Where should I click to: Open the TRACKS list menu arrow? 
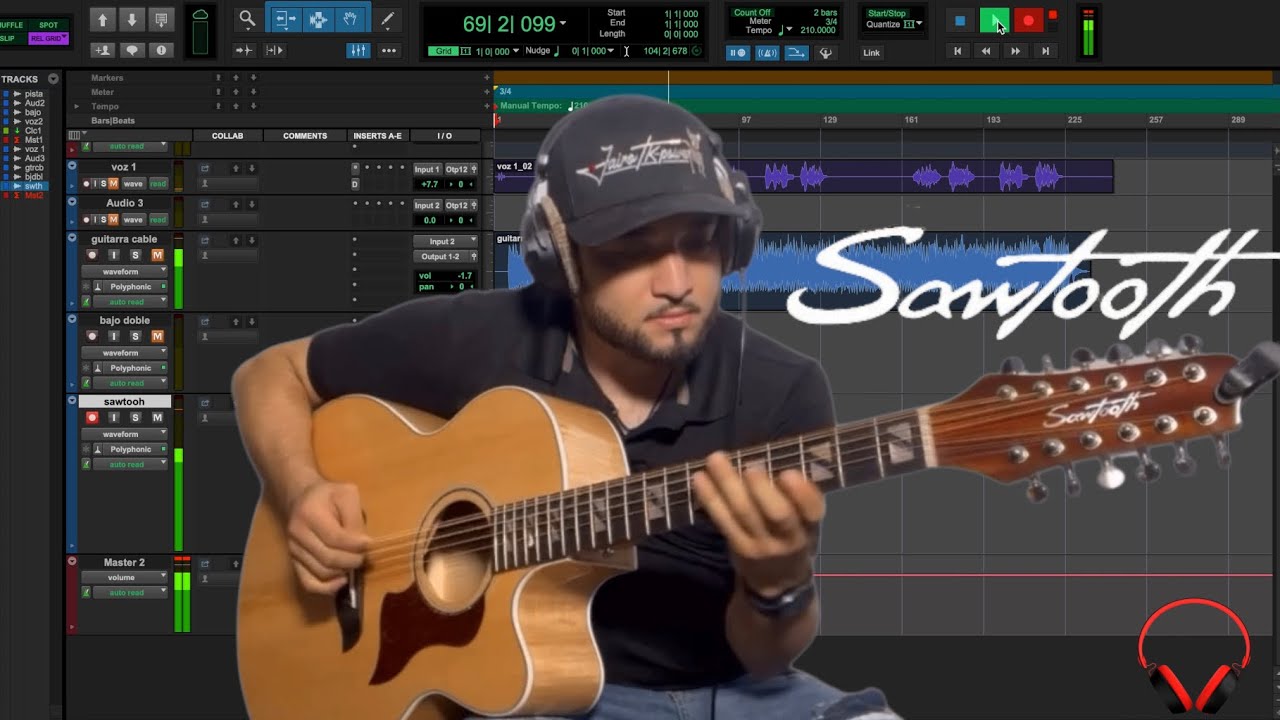pyautogui.click(x=53, y=79)
